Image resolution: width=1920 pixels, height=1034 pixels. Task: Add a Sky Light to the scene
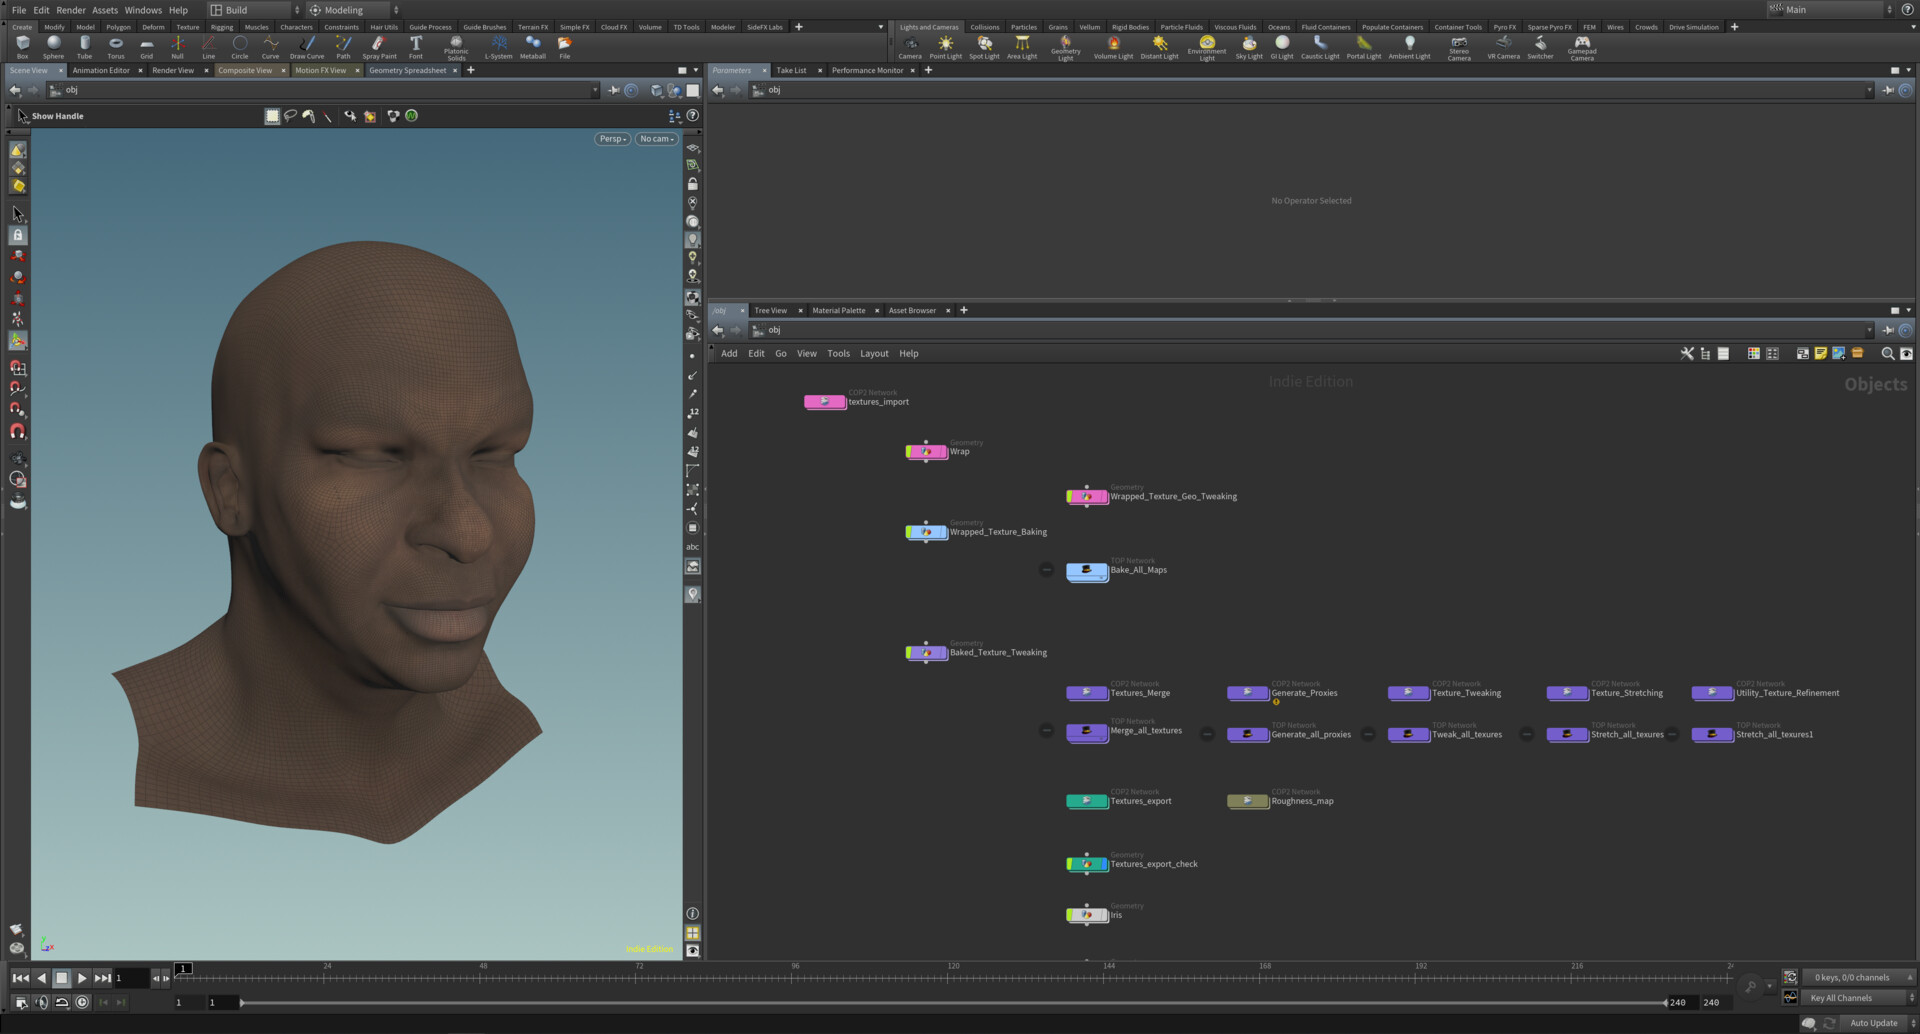coord(1249,44)
